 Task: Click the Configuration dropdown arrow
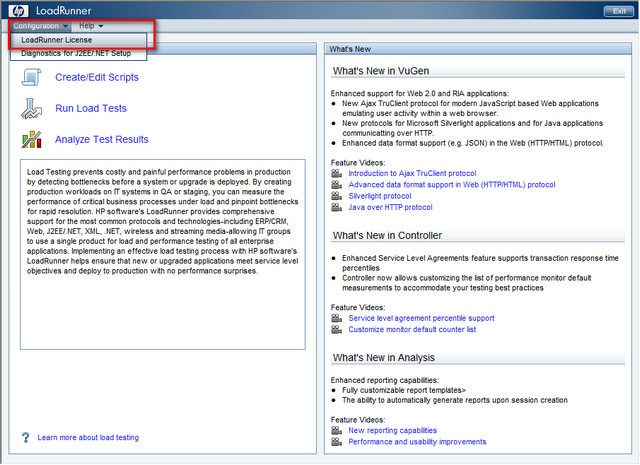(x=65, y=26)
